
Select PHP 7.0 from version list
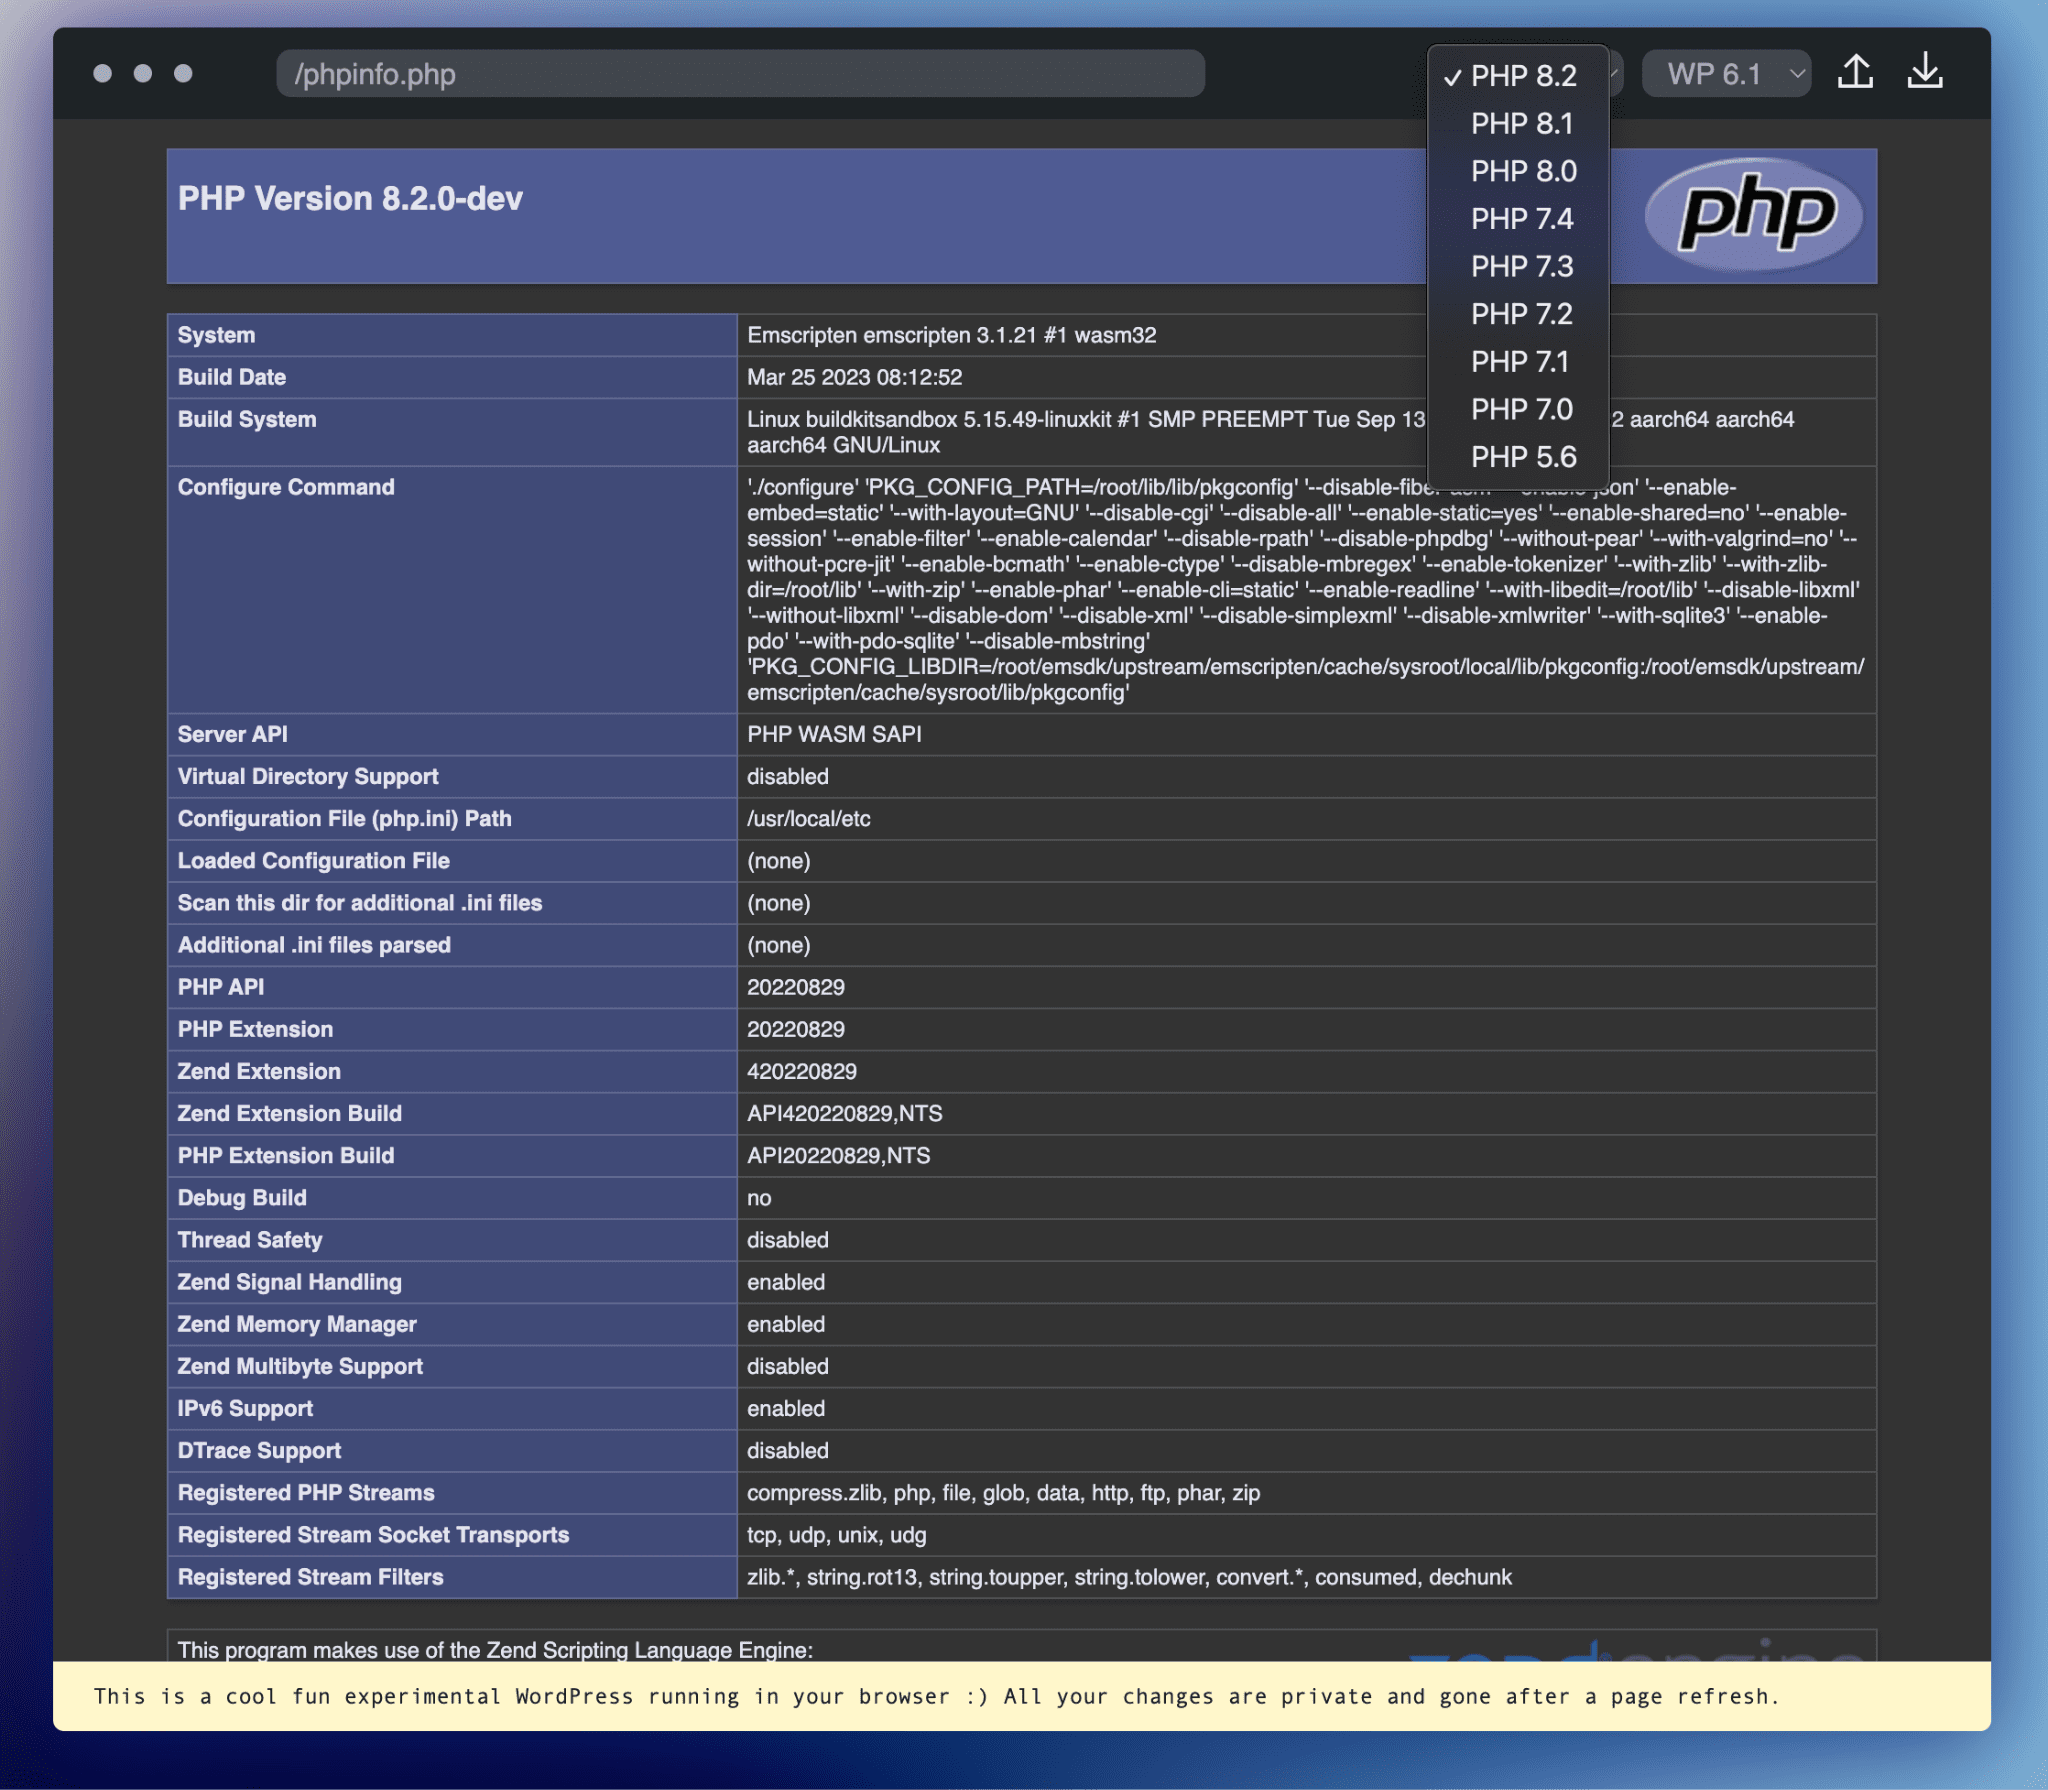pyautogui.click(x=1520, y=407)
